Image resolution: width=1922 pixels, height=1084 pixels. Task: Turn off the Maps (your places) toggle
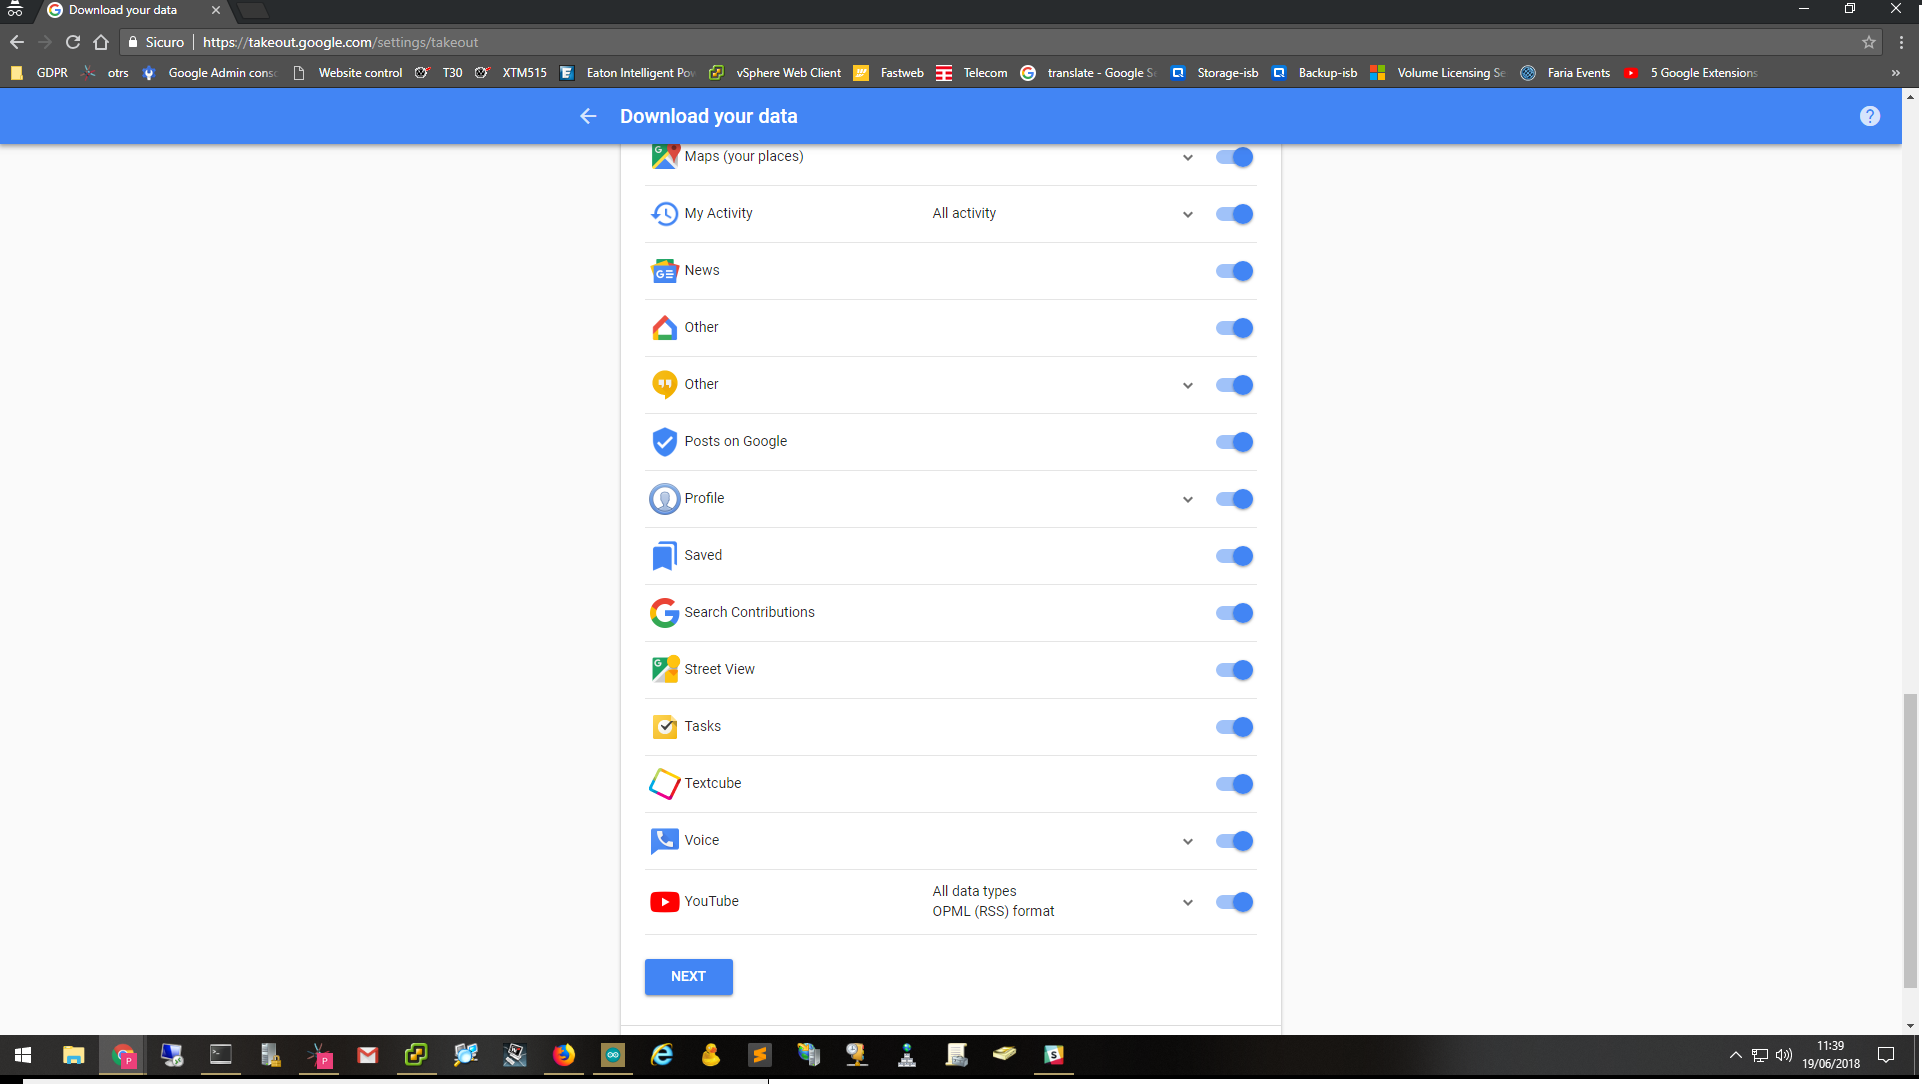[x=1234, y=157]
